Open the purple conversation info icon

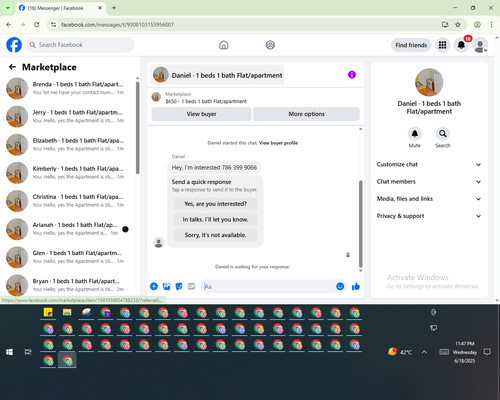point(352,75)
